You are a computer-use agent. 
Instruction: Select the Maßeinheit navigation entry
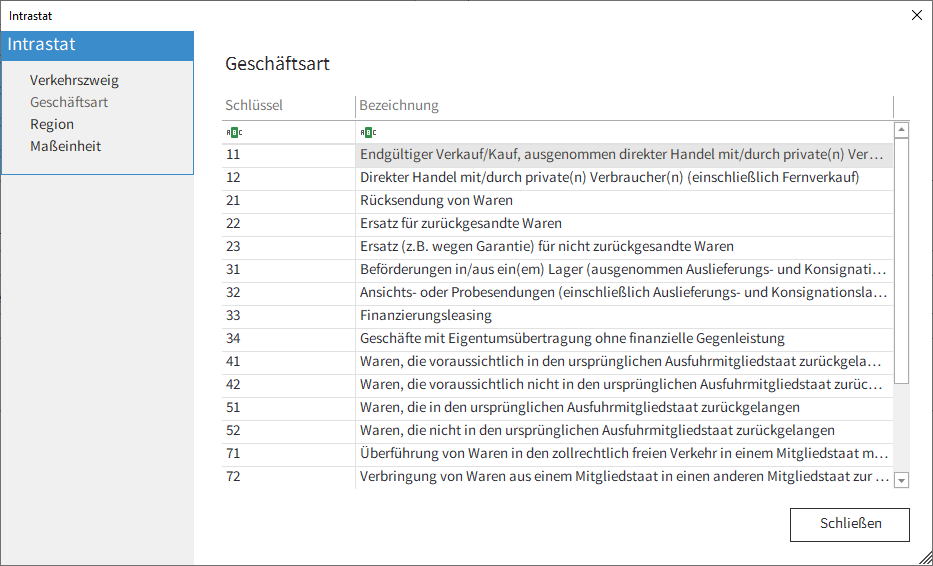(65, 146)
